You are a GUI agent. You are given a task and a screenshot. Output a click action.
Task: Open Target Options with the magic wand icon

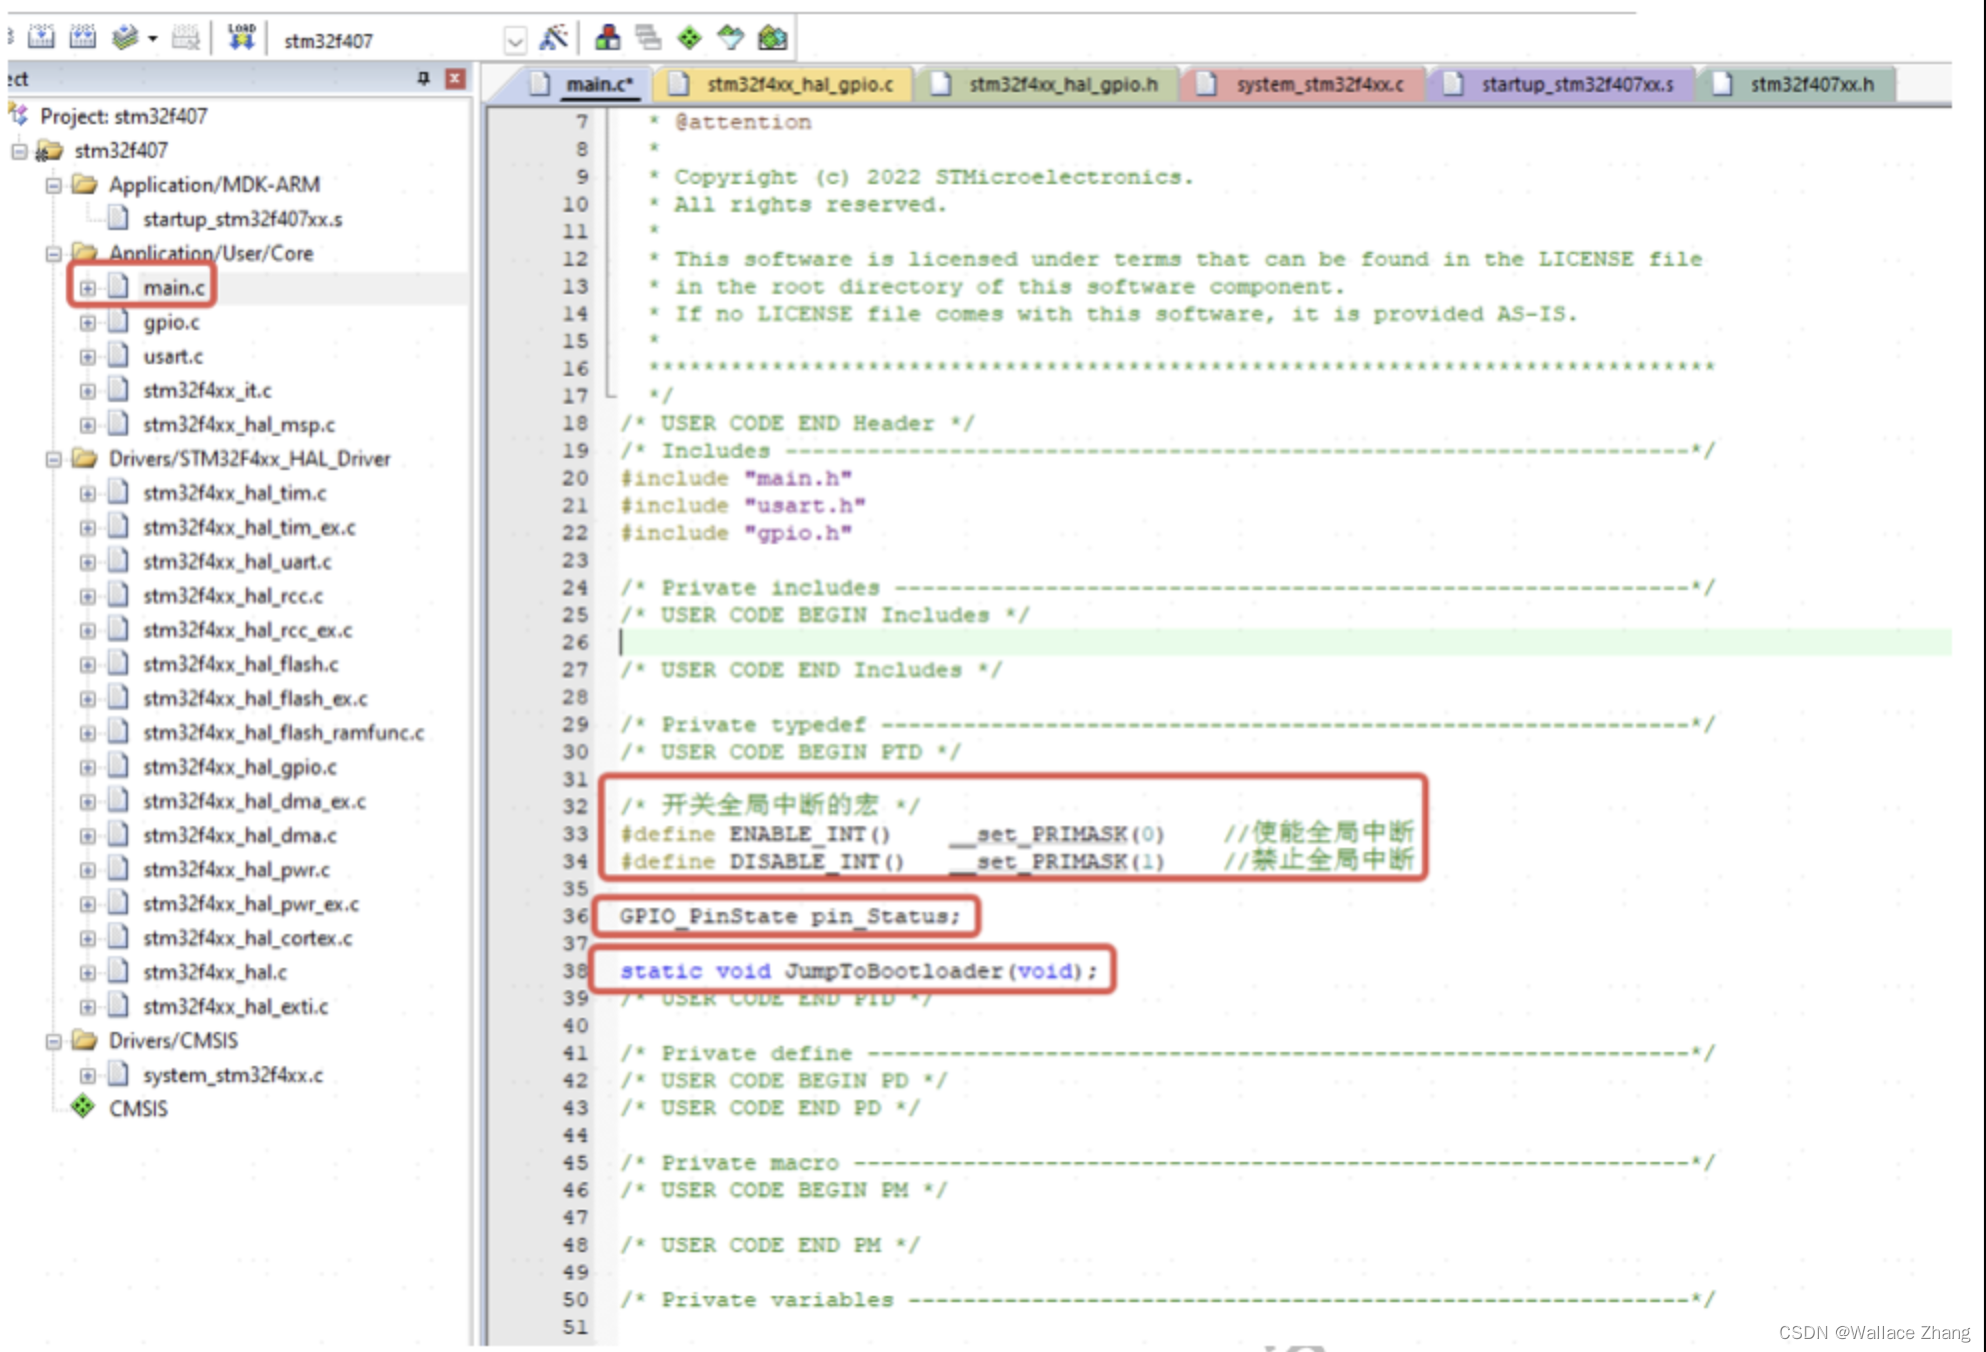coord(555,38)
